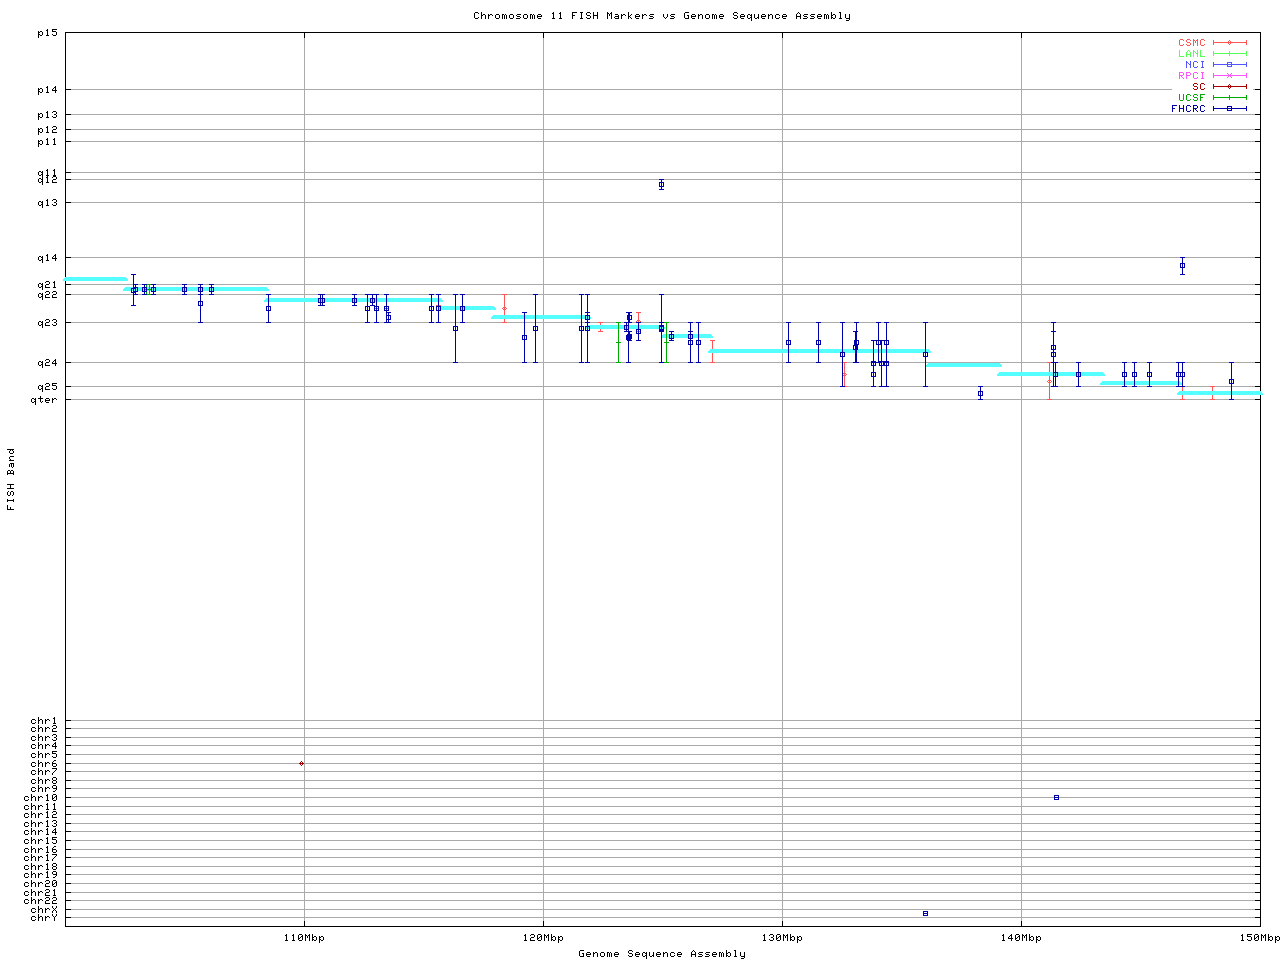1280x960 pixels.
Task: Click the chart title text
Action: pyautogui.click(x=662, y=16)
